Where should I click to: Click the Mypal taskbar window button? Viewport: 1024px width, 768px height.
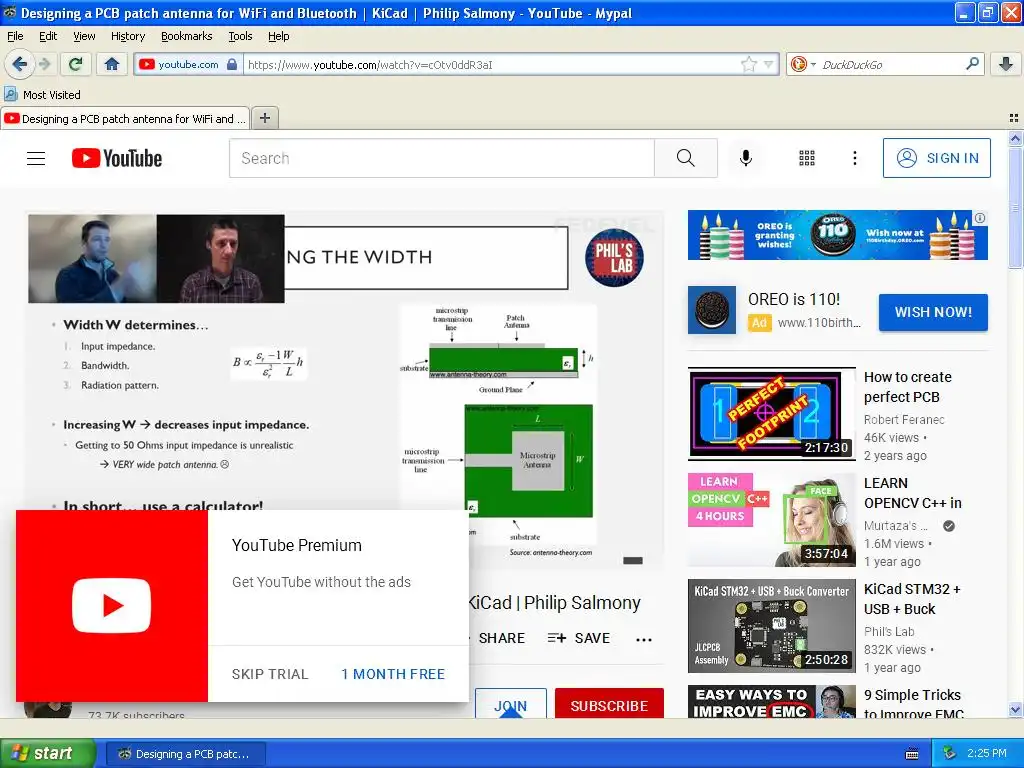pyautogui.click(x=185, y=754)
